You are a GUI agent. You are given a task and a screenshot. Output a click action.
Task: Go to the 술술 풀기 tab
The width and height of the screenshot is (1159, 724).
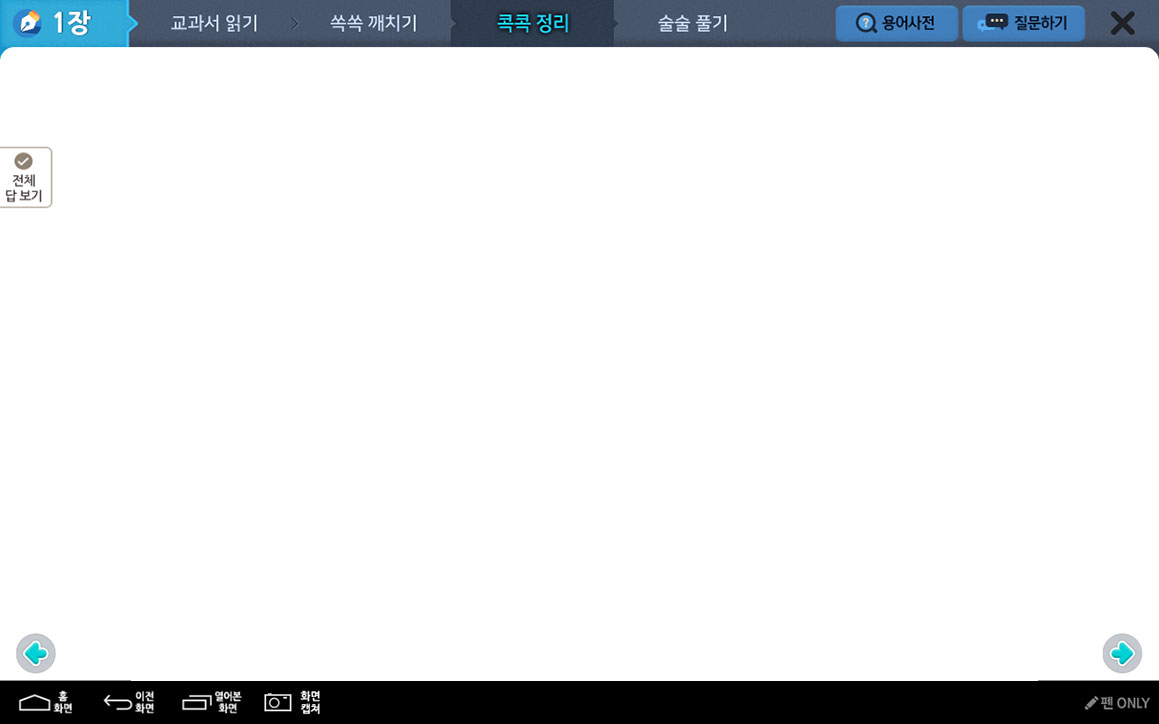click(692, 24)
